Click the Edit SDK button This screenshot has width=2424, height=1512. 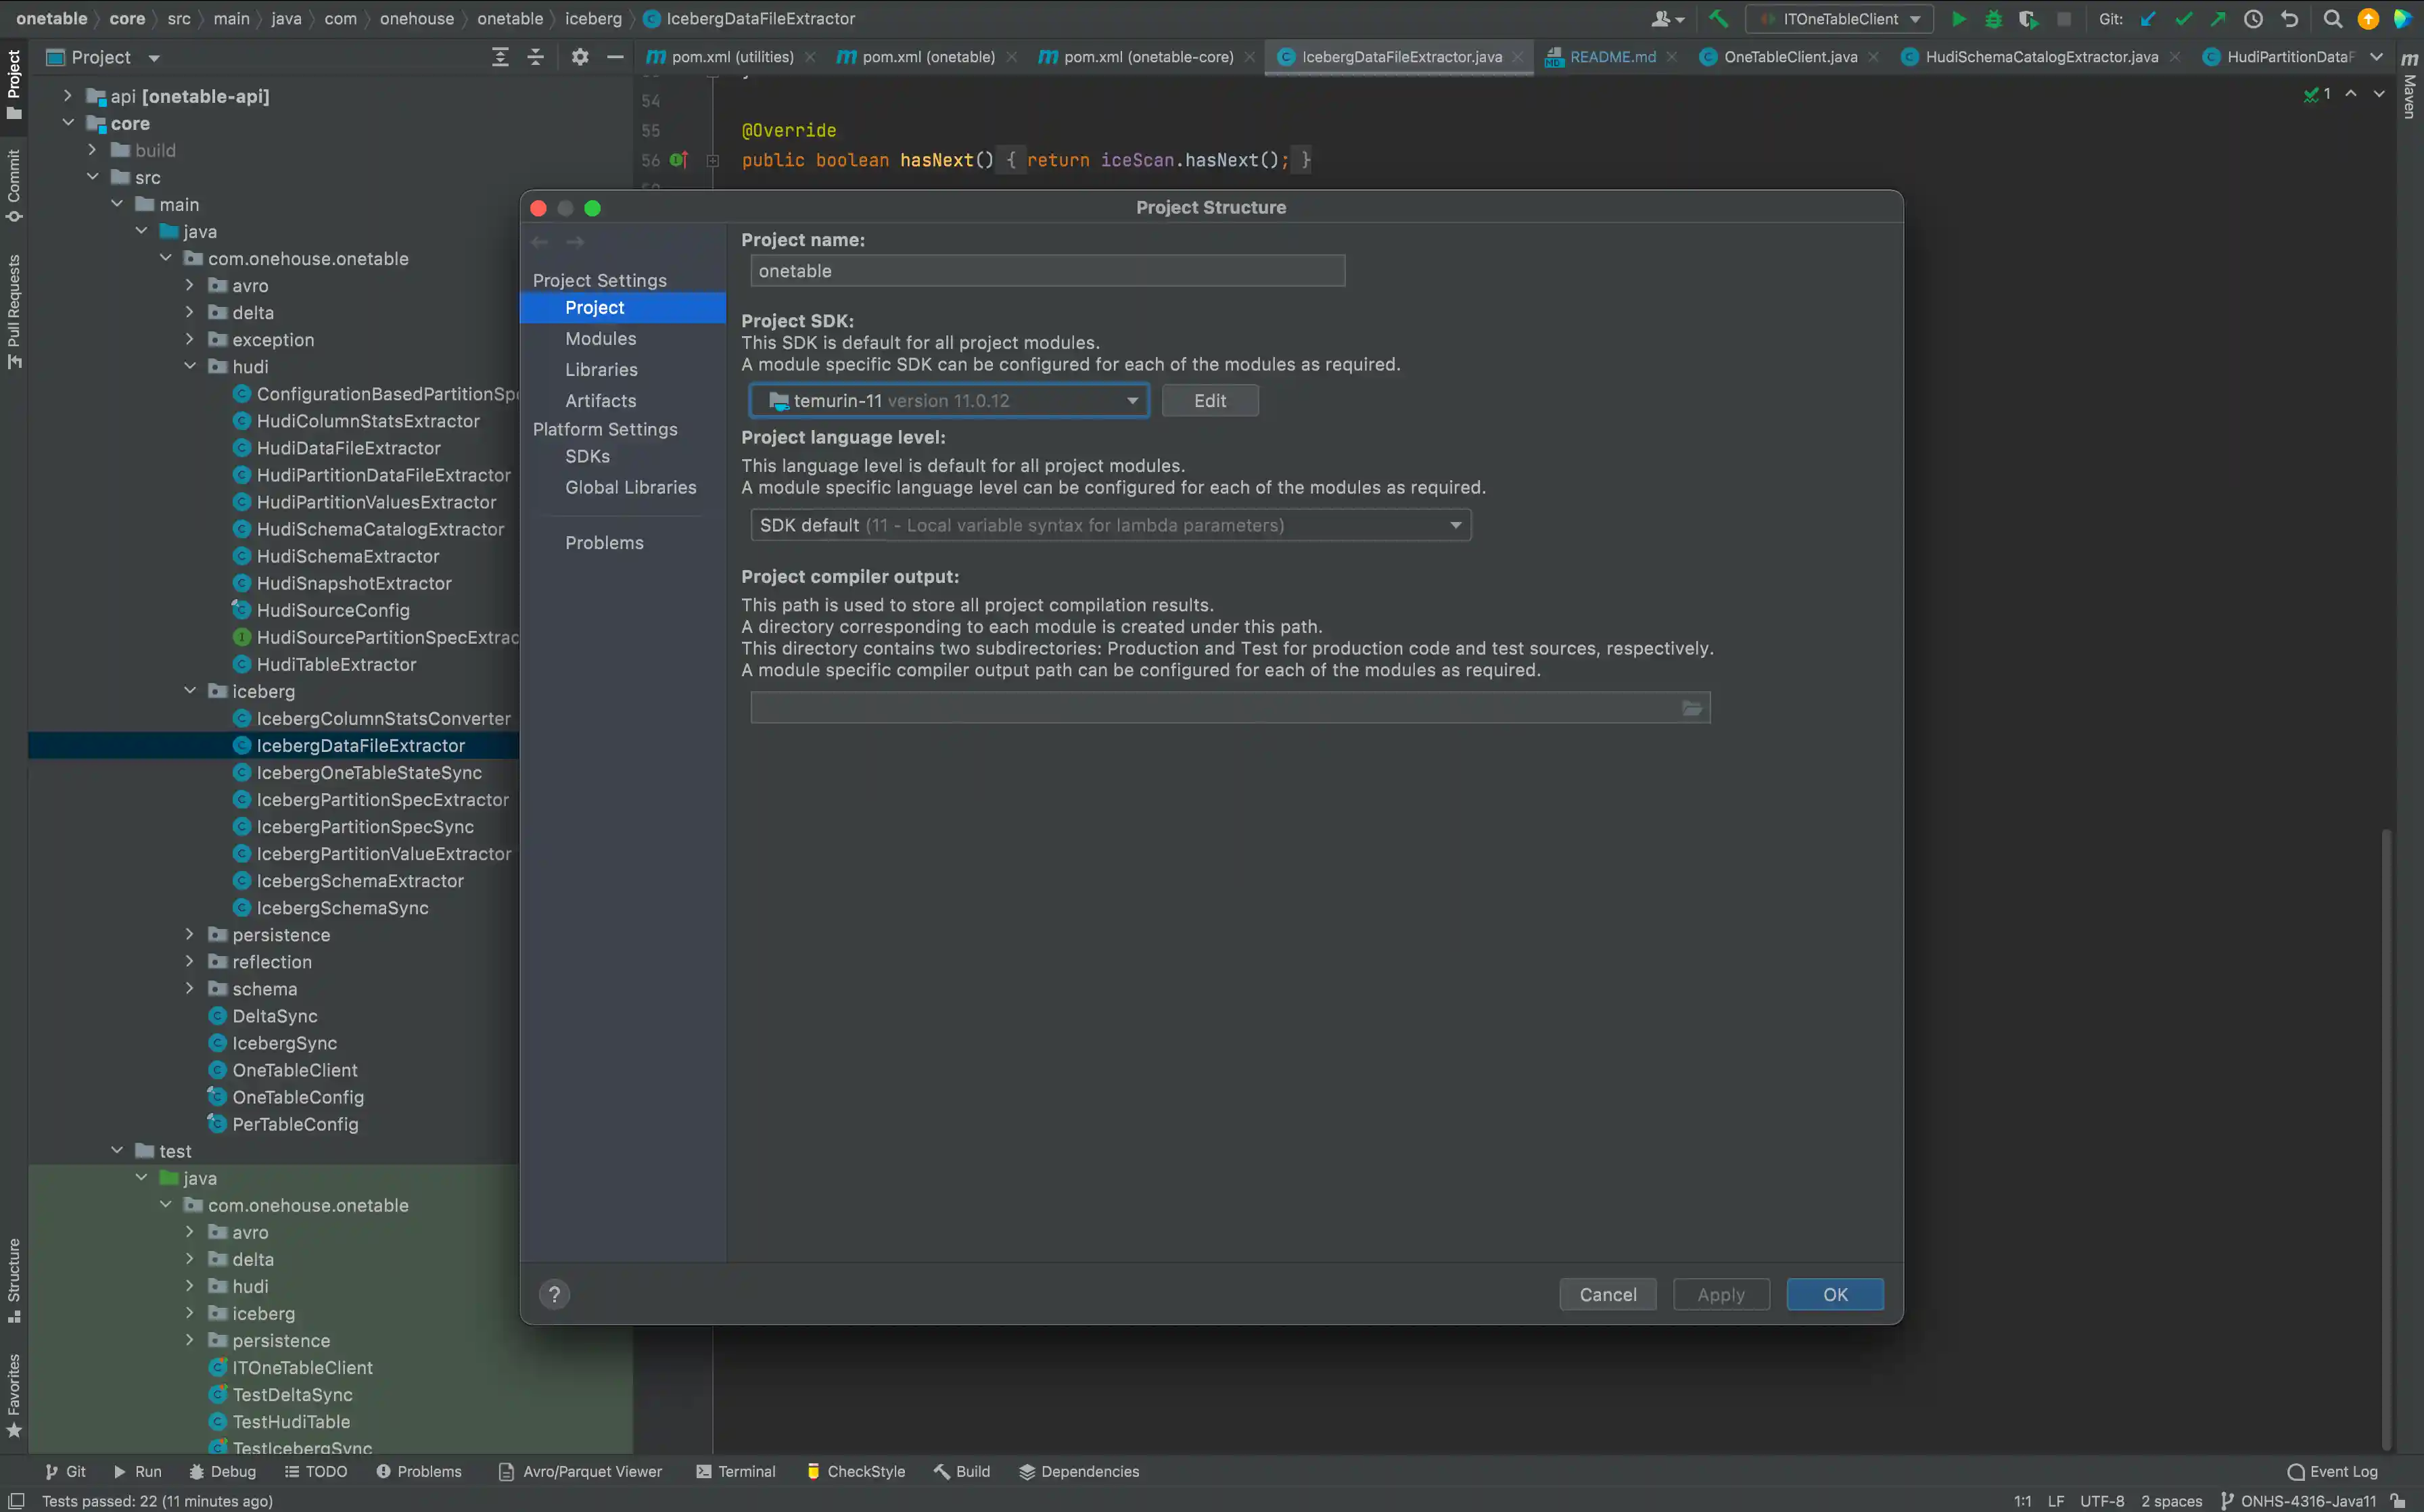pyautogui.click(x=1209, y=401)
